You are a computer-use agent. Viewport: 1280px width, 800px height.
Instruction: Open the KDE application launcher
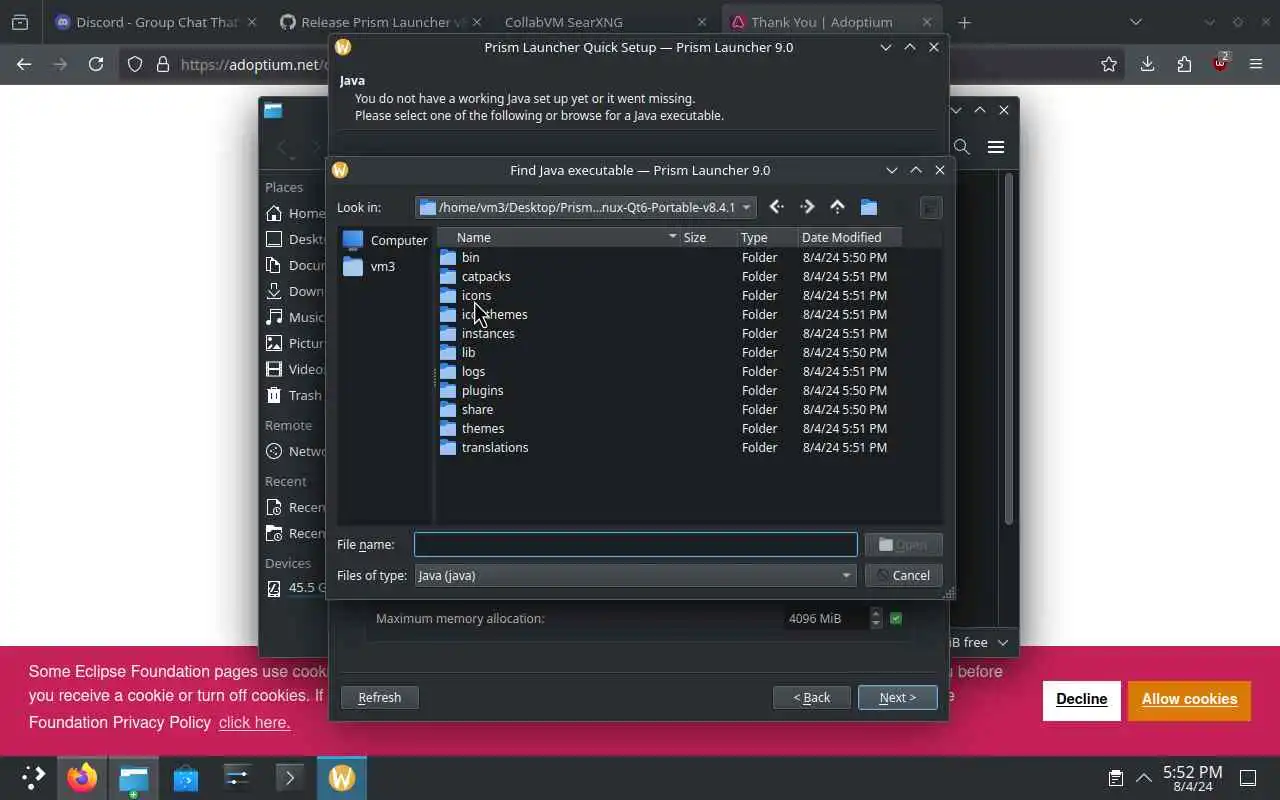[x=33, y=777]
